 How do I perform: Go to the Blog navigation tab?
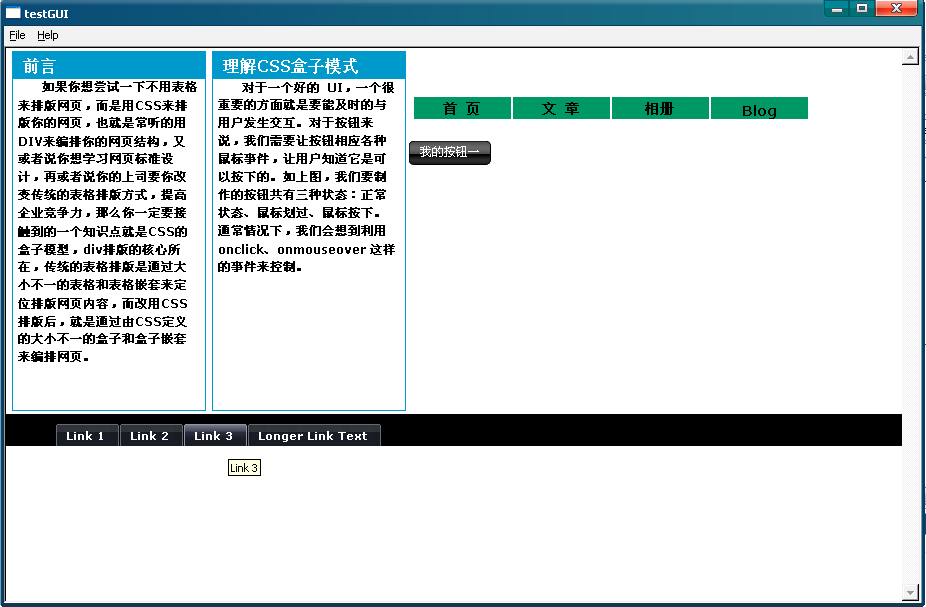[759, 109]
